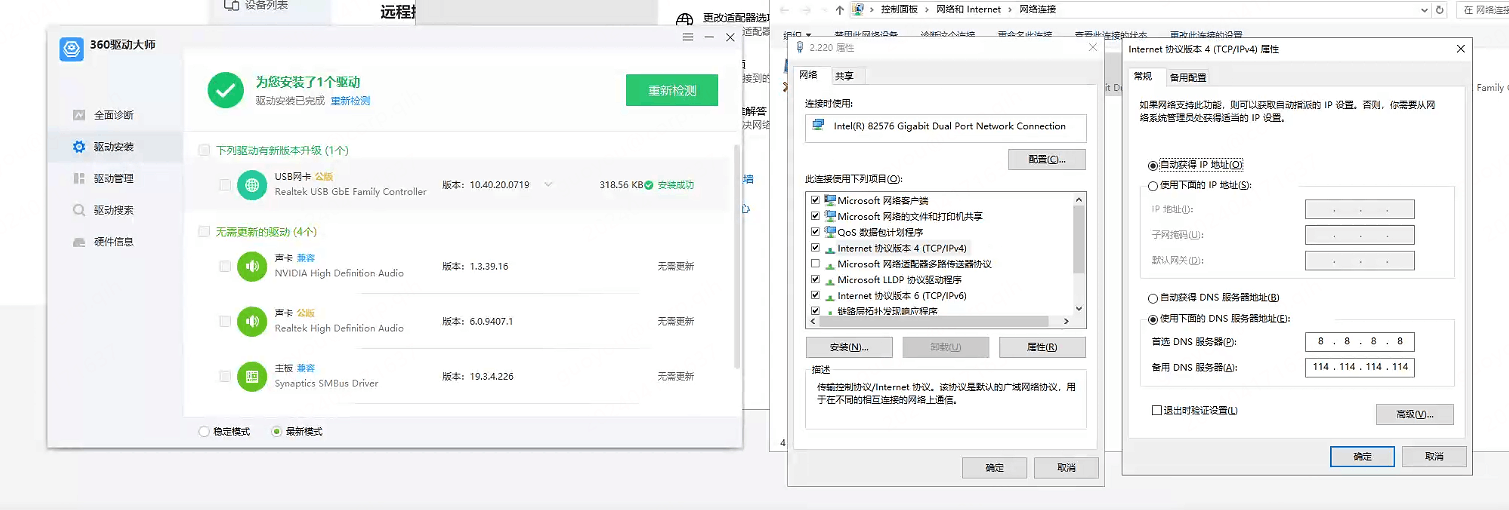Select 使用下面的 IP 地址 radio button
The height and width of the screenshot is (510, 1509).
click(1153, 185)
